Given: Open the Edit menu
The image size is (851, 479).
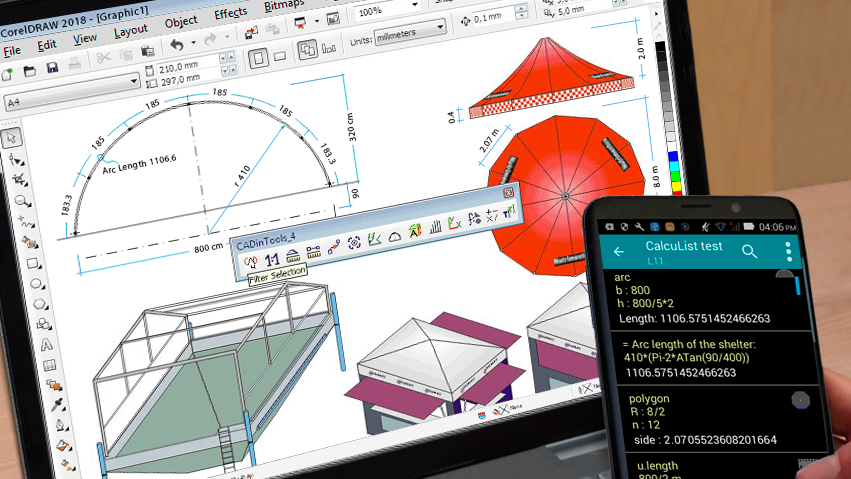Looking at the screenshot, I should point(47,45).
